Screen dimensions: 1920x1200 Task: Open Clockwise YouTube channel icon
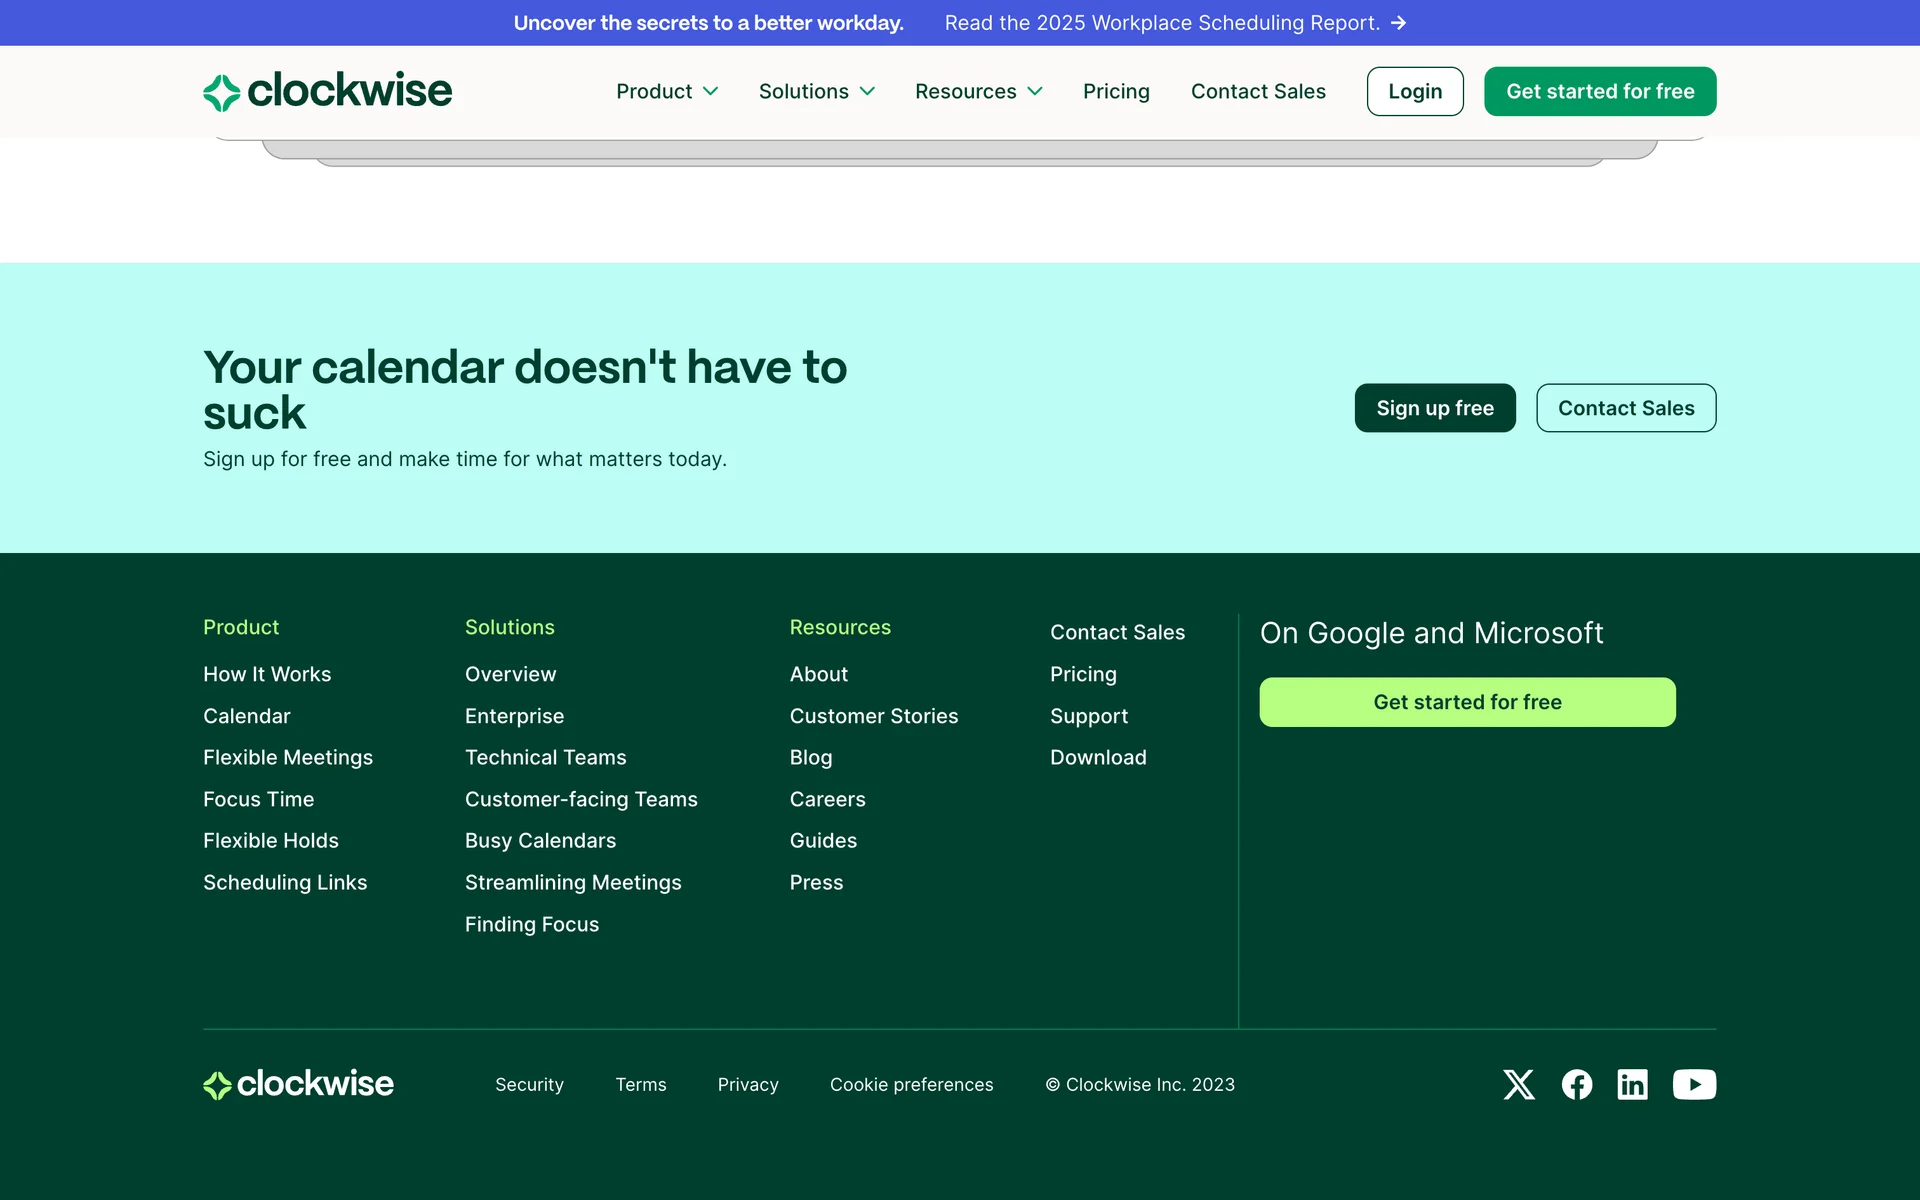pyautogui.click(x=1694, y=1084)
